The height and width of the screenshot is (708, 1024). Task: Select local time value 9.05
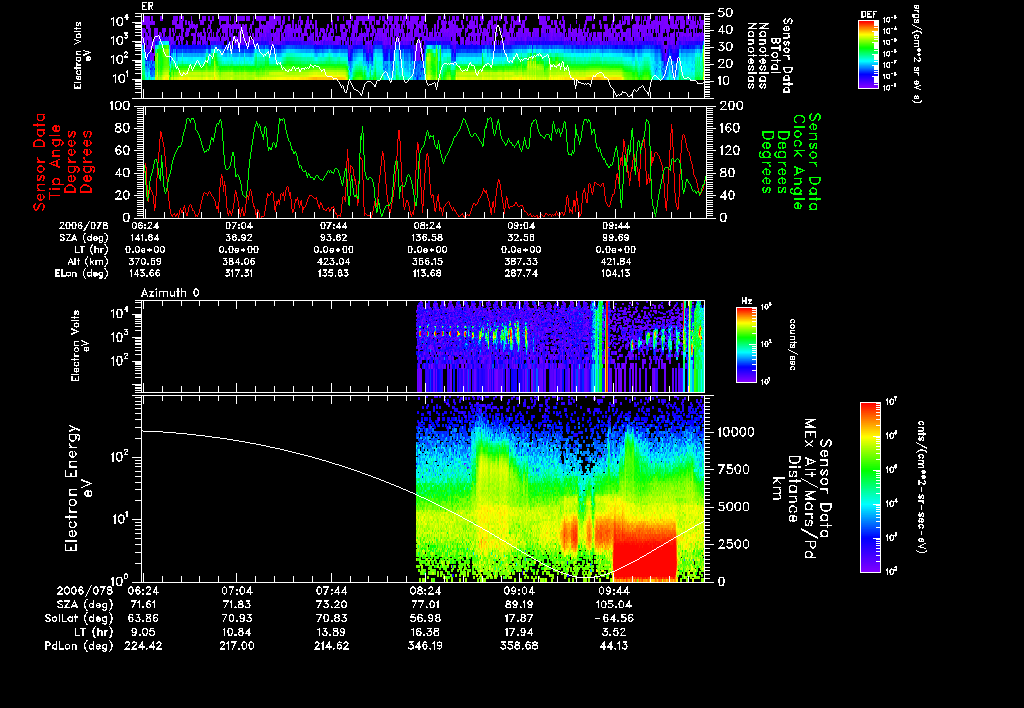pyautogui.click(x=144, y=632)
